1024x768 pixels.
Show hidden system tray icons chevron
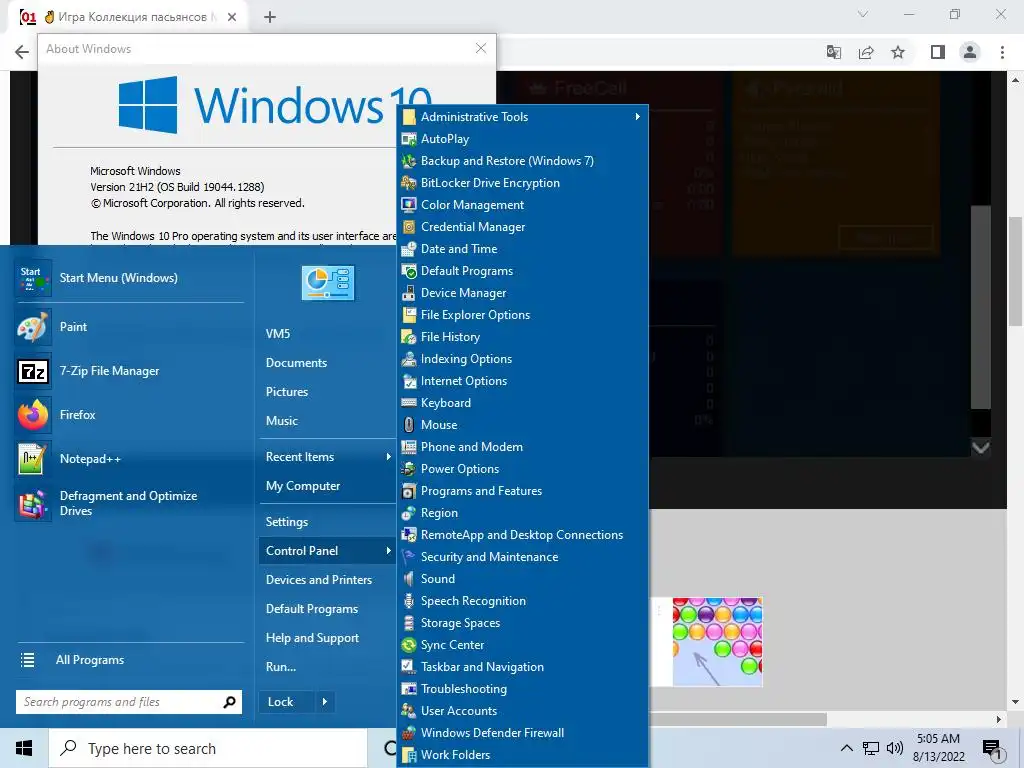click(x=846, y=748)
